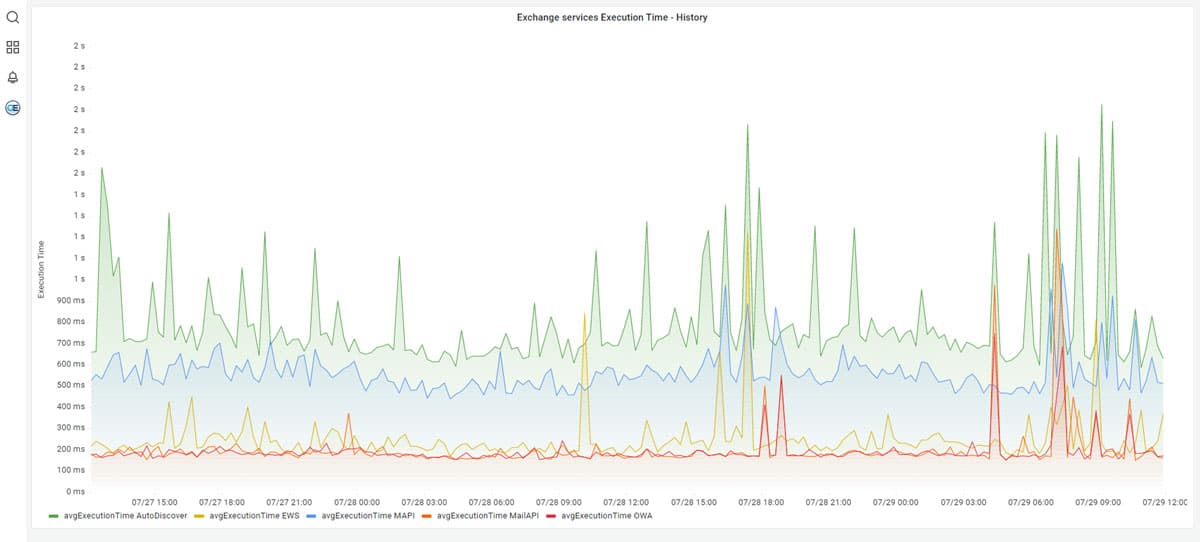Open the dashboards grid icon
The width and height of the screenshot is (1200, 542).
[x=13, y=47]
